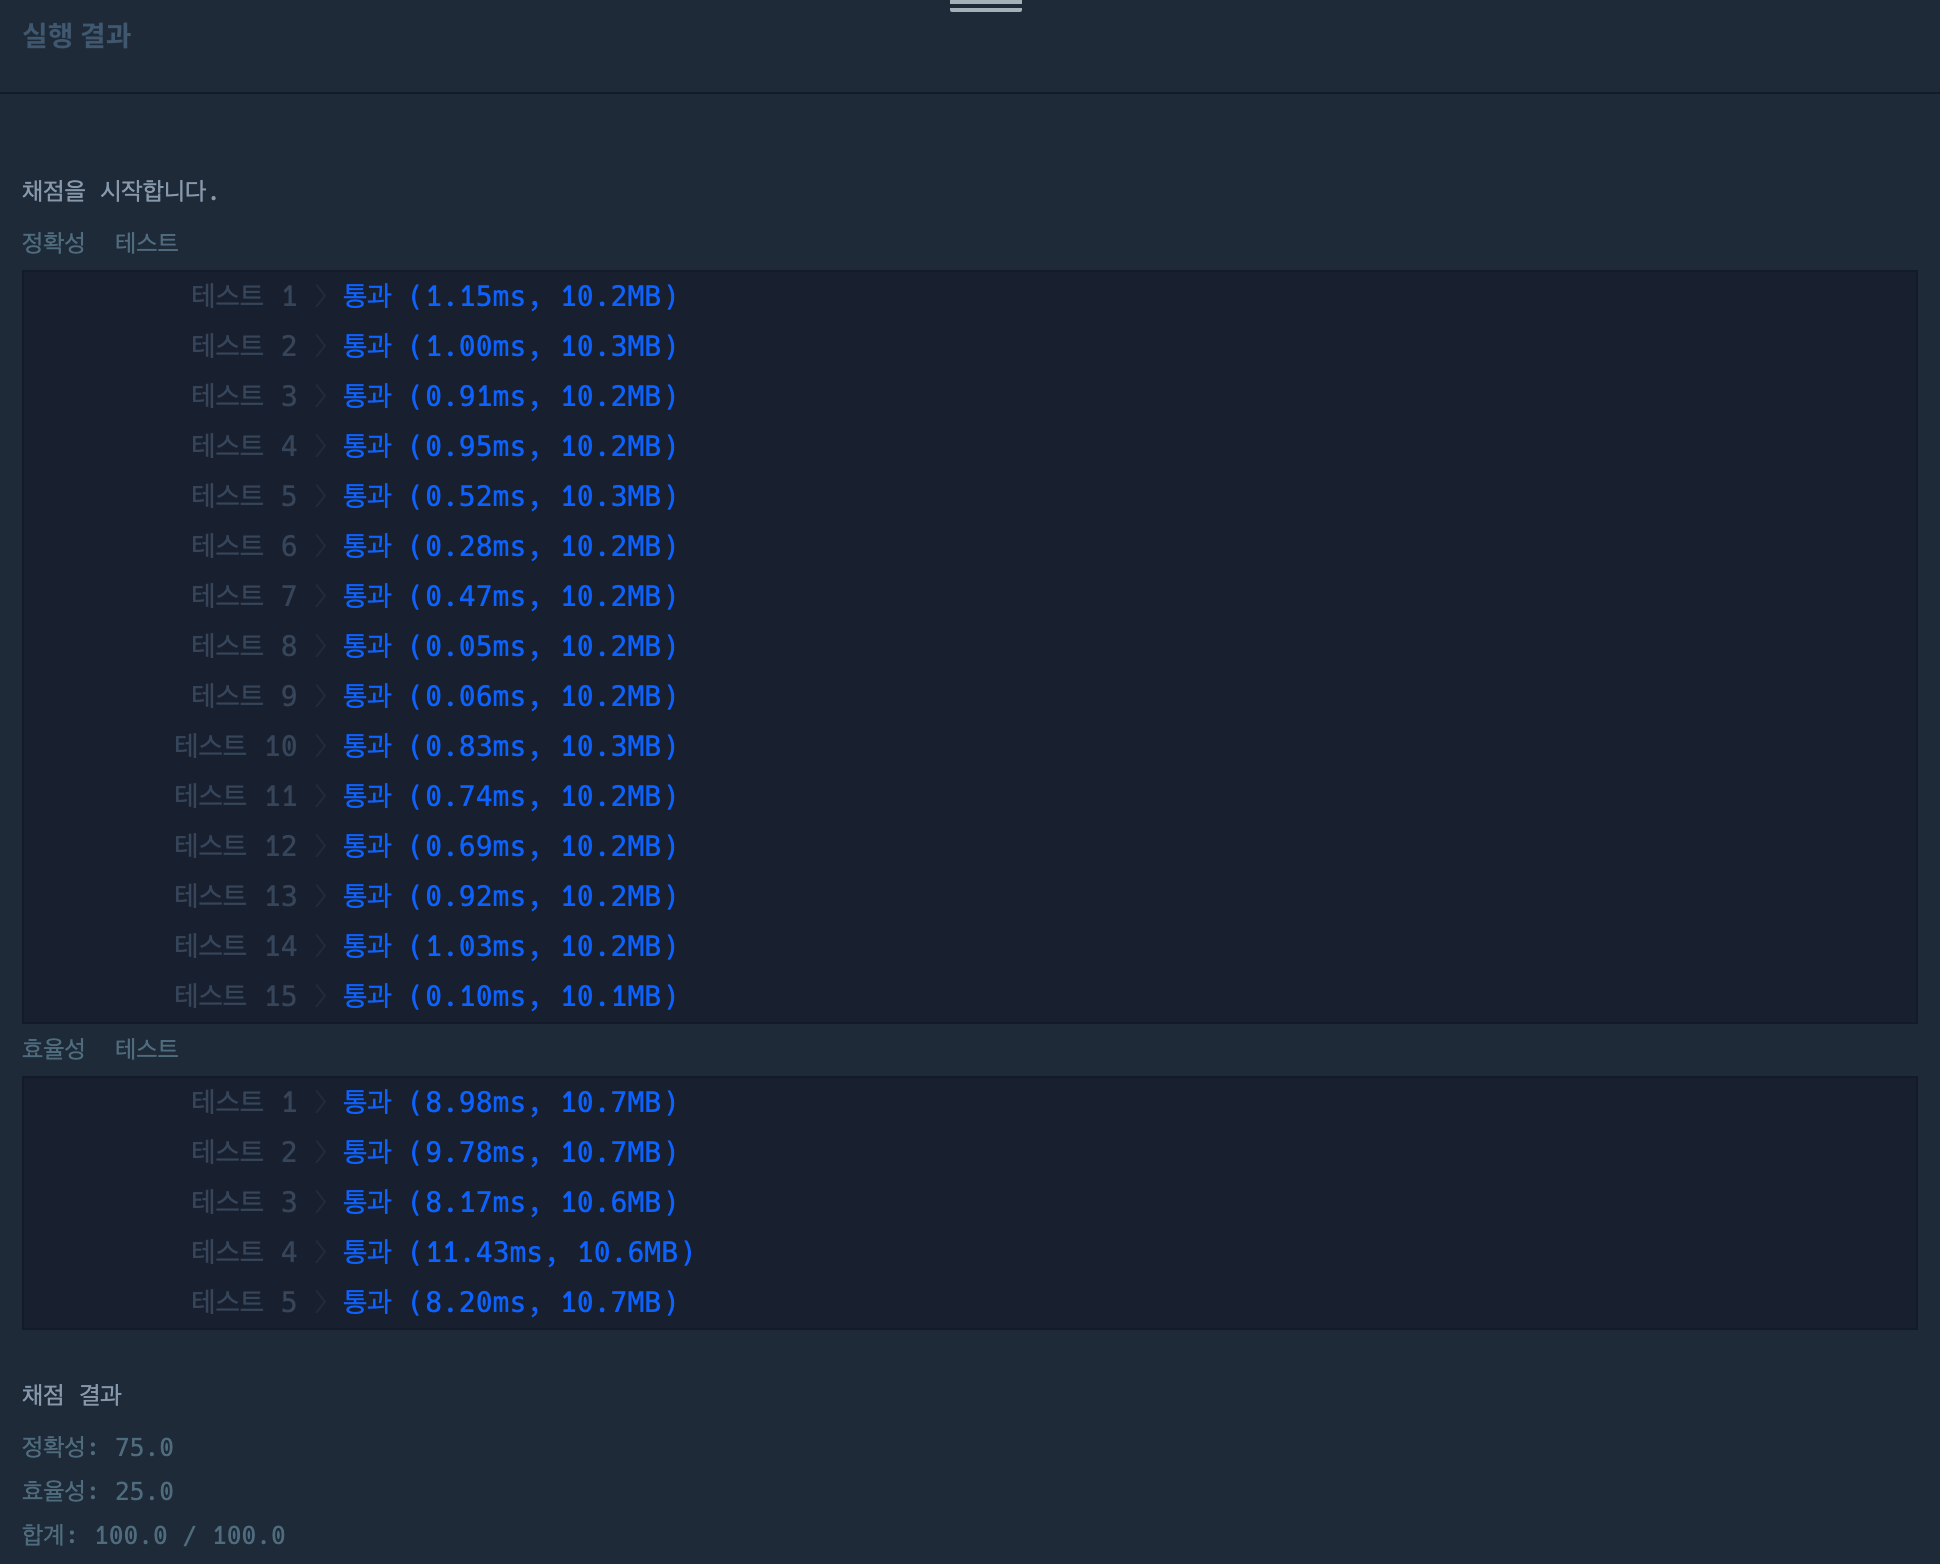Viewport: 1940px width, 1564px height.
Task: Click chevron next to 테스트 15
Action: (321, 996)
